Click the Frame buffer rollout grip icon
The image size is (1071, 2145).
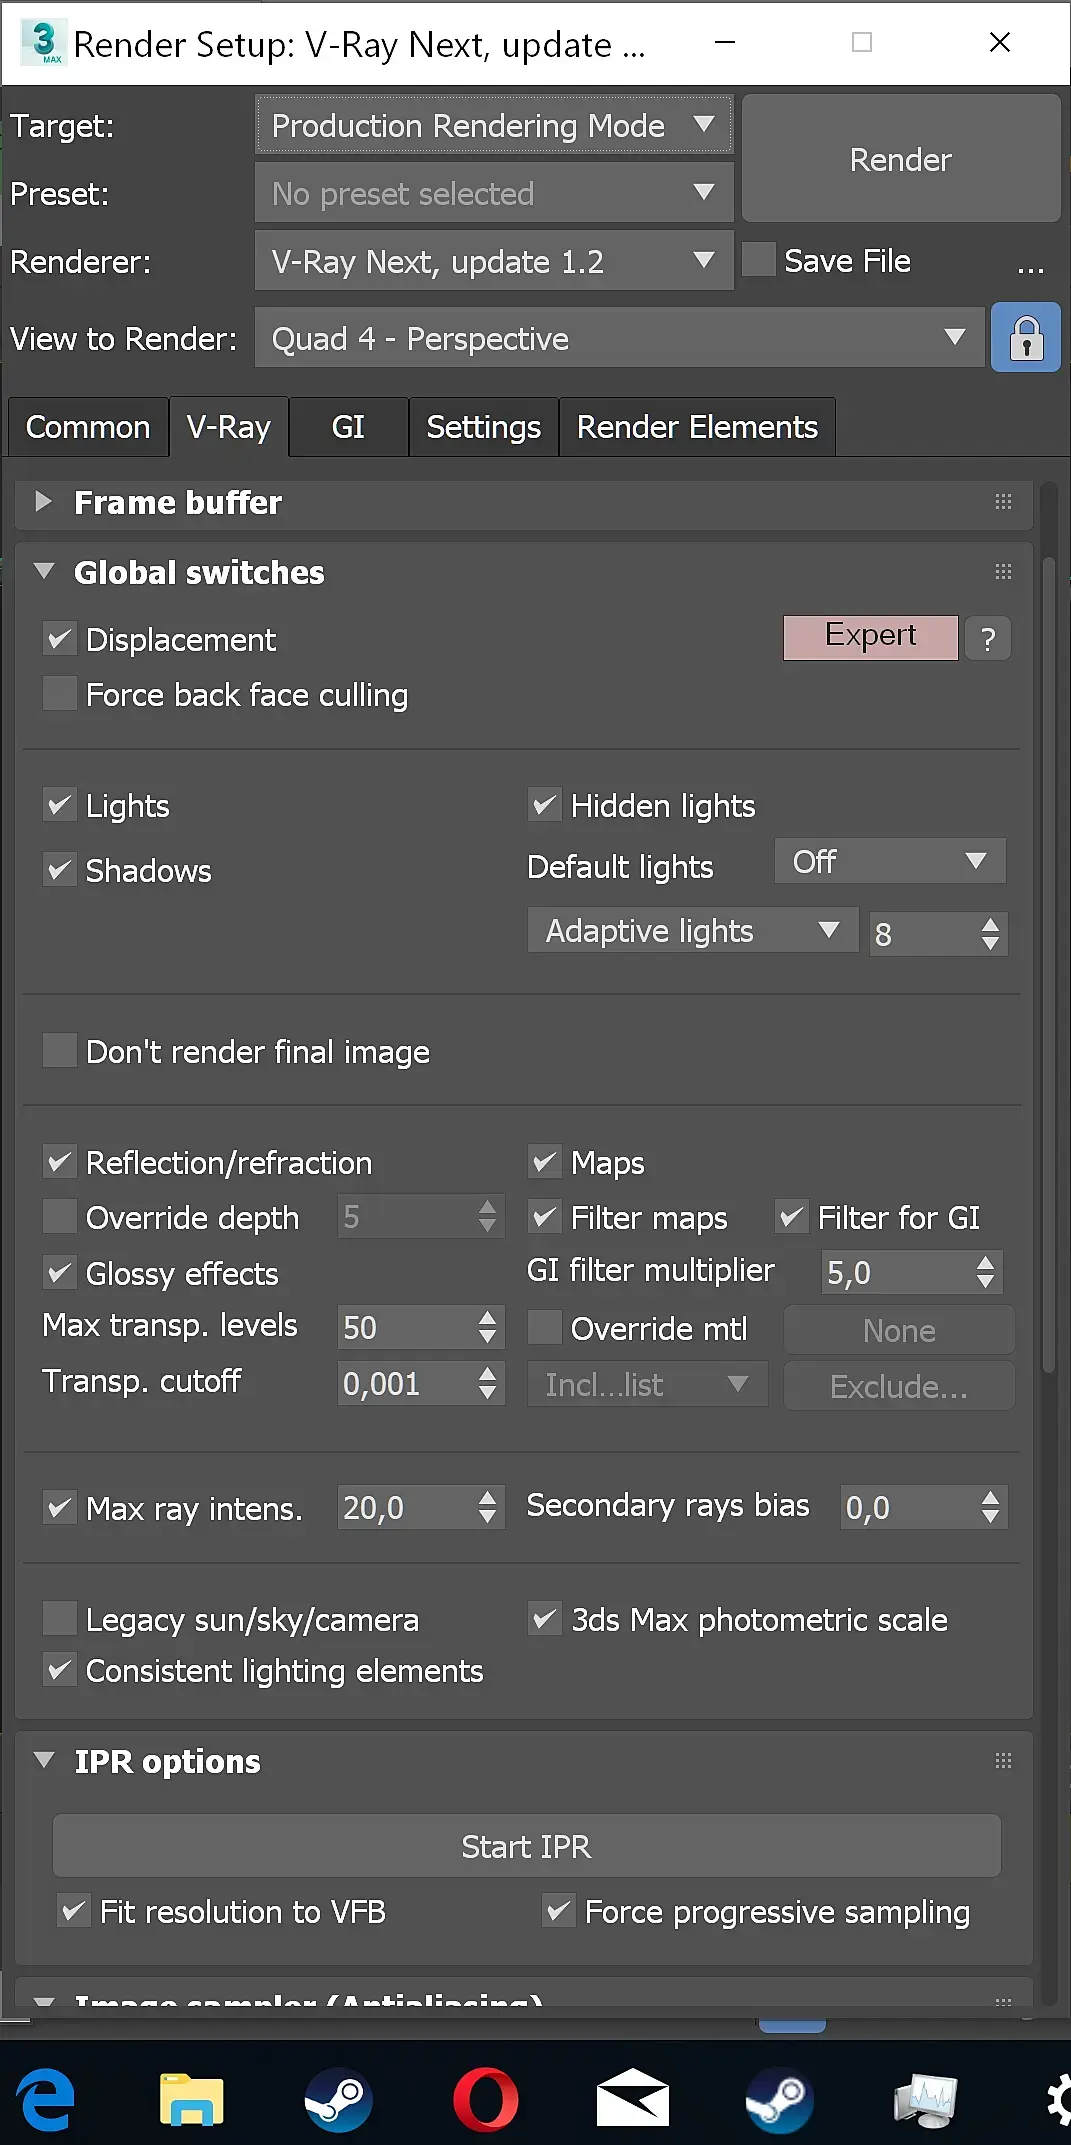pyautogui.click(x=1003, y=502)
